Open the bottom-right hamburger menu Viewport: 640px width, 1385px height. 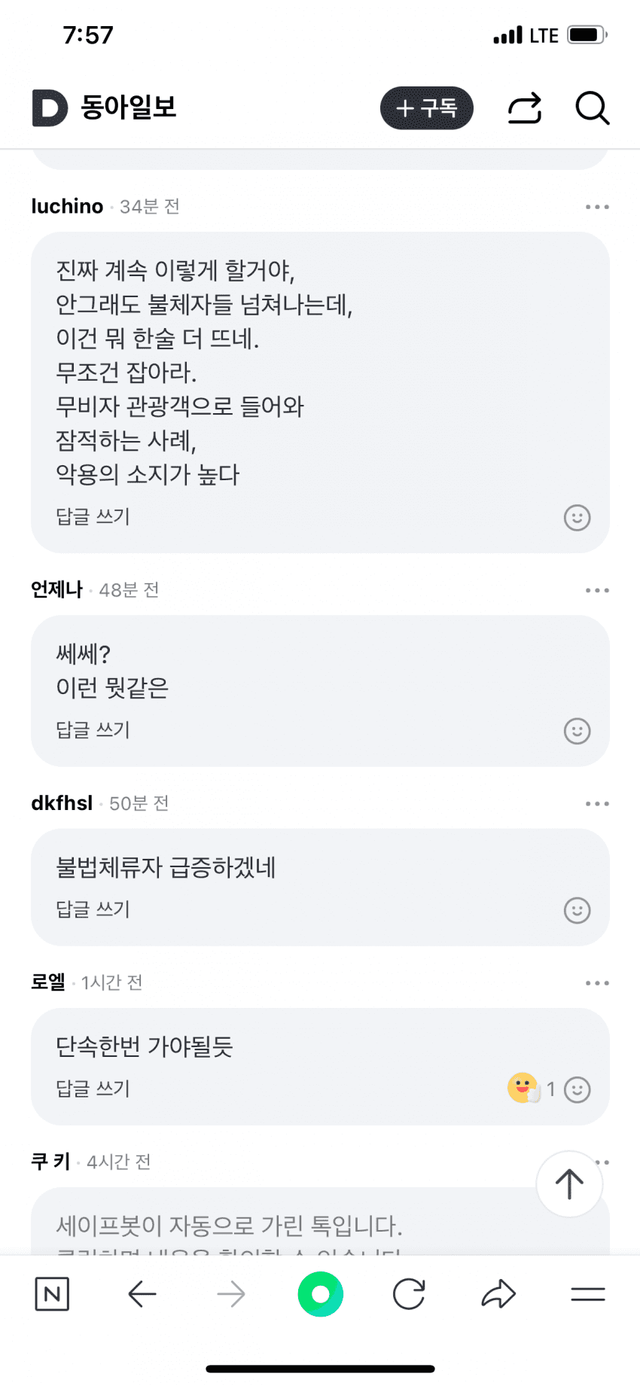point(588,1294)
